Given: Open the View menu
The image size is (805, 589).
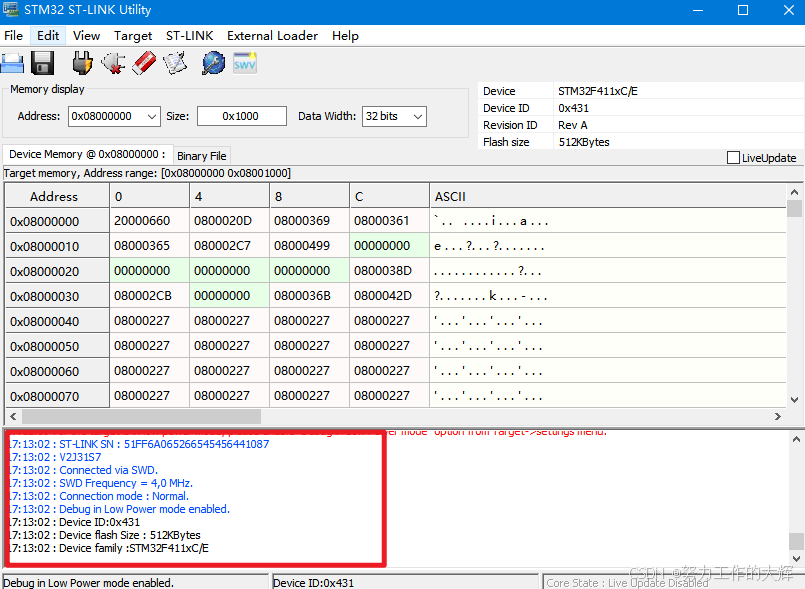Looking at the screenshot, I should (86, 36).
